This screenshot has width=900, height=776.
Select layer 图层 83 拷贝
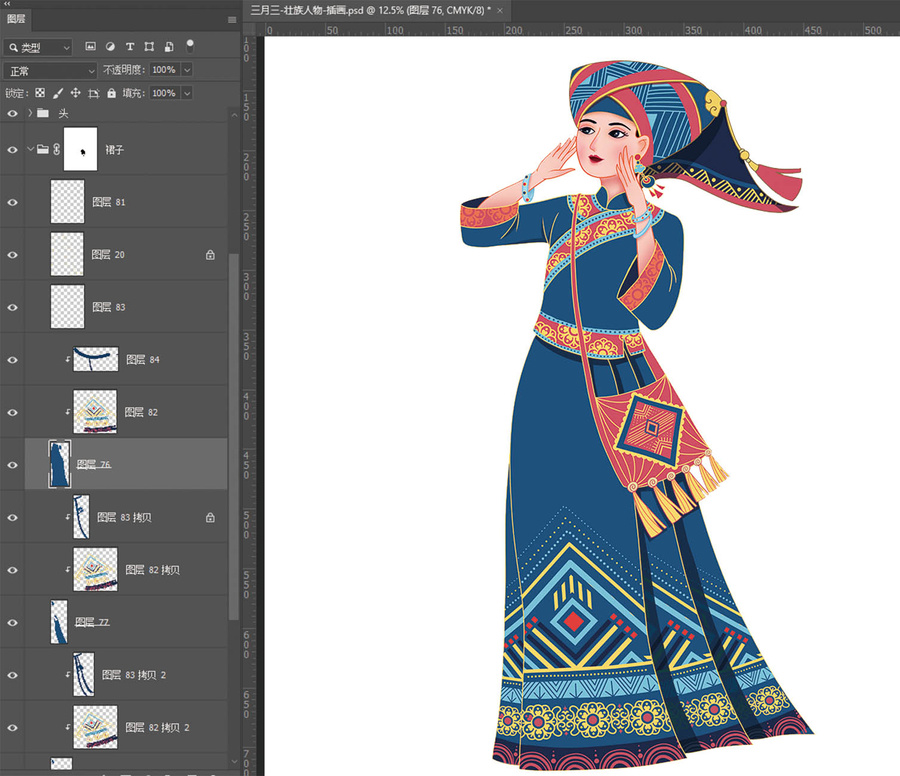click(126, 517)
